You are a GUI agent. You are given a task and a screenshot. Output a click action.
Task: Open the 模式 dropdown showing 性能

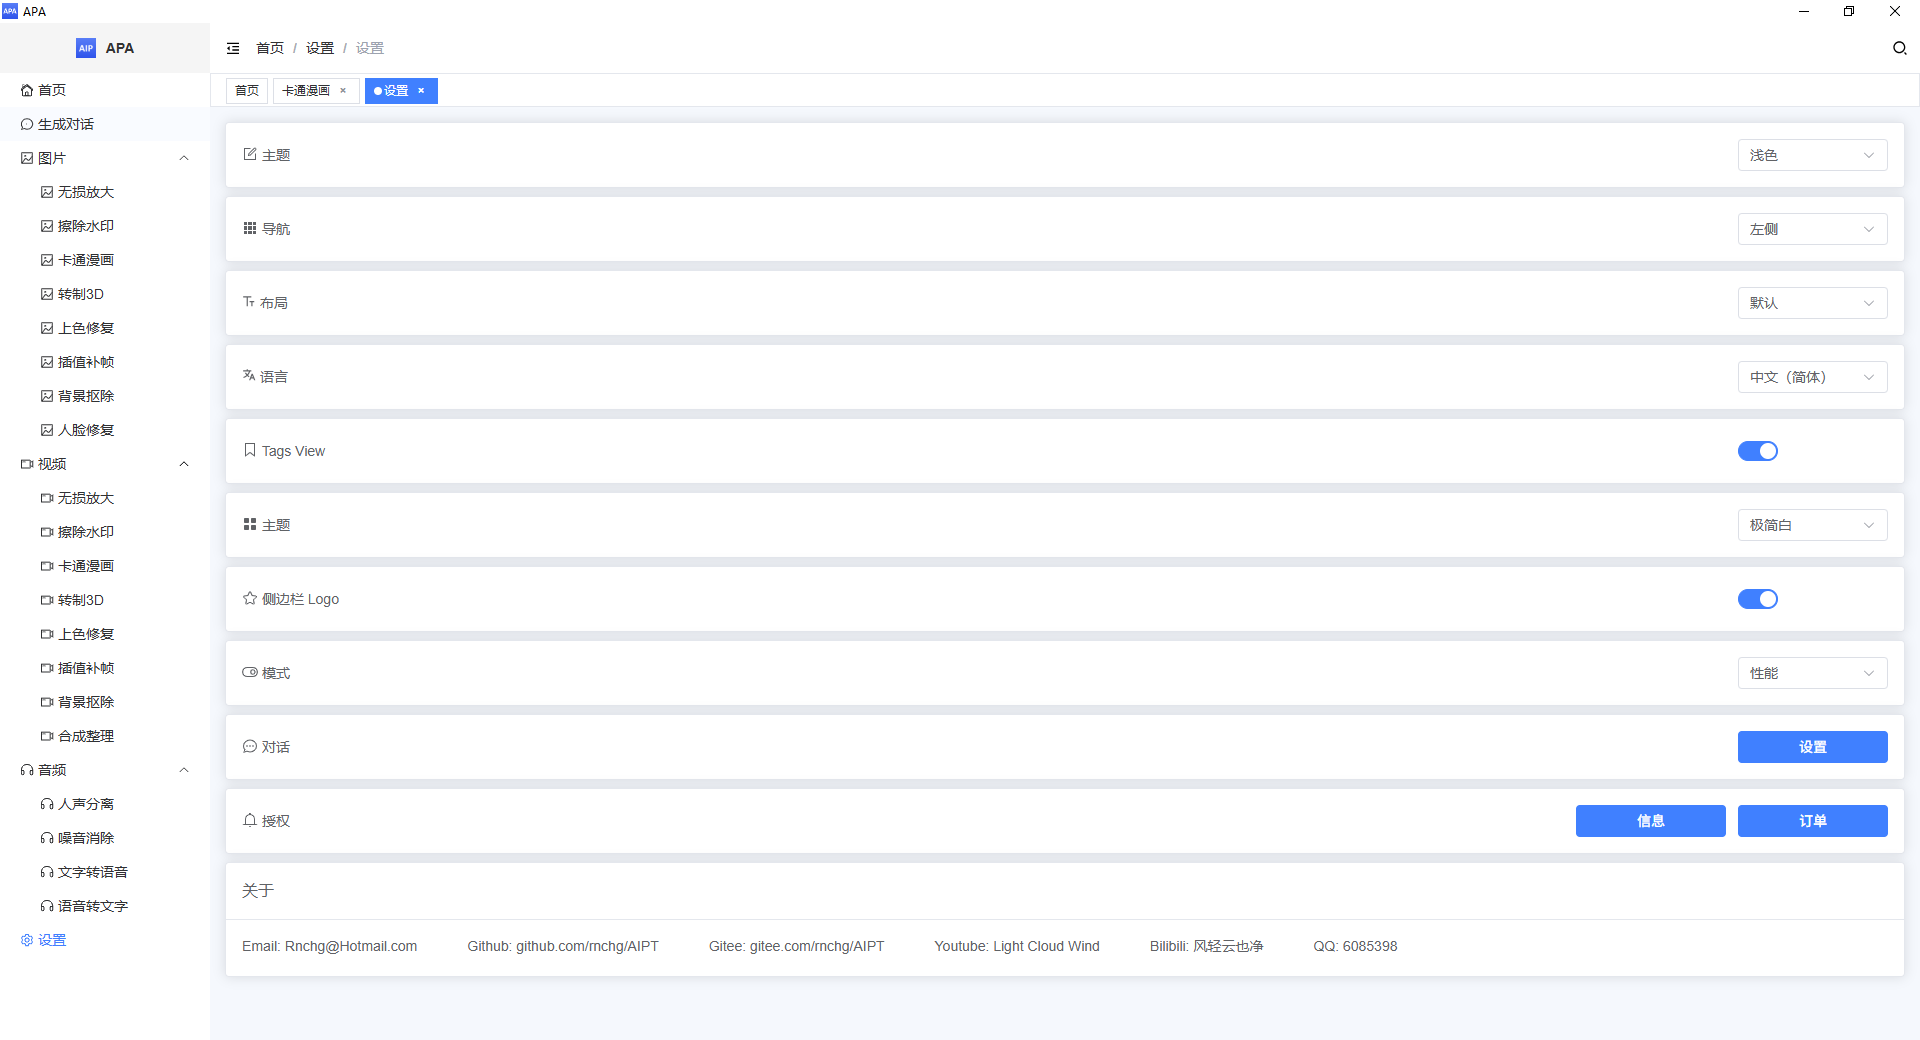(1812, 673)
